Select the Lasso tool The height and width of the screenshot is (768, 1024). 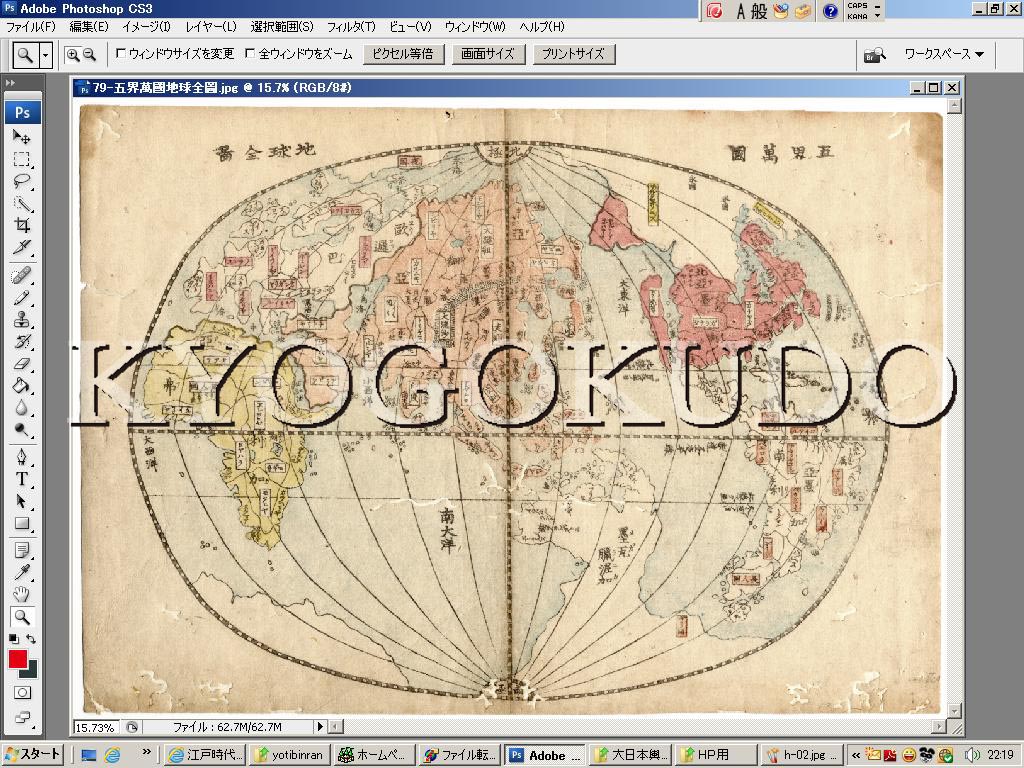click(x=22, y=181)
